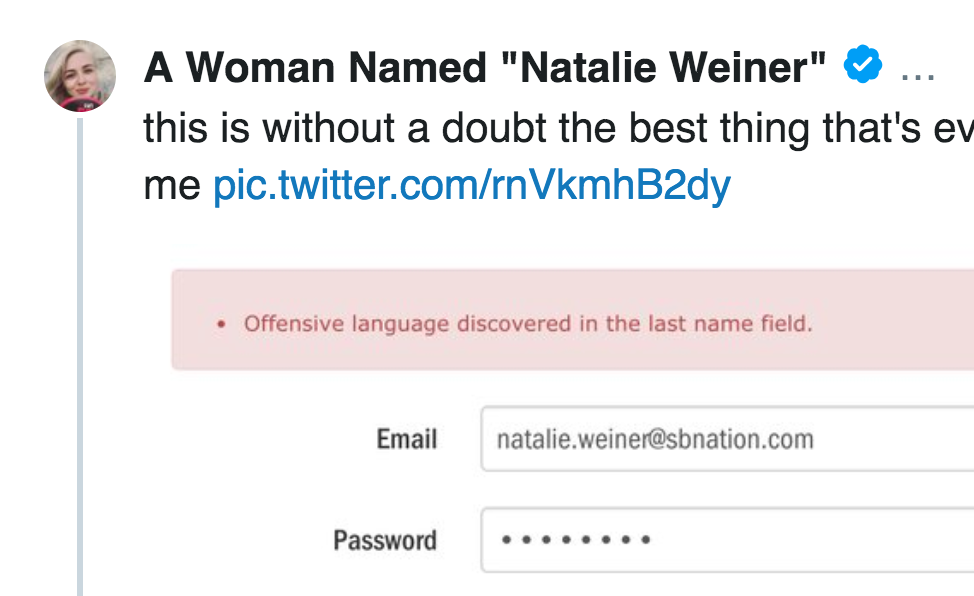Click the Email field label
This screenshot has height=596, width=974.
[406, 439]
